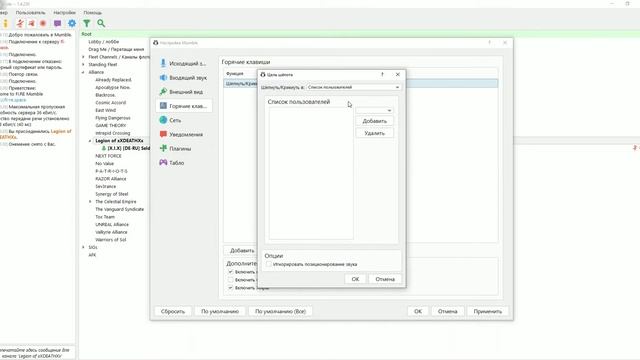Select the Горячие клавиши settings section
This screenshot has height=360, width=640.
(x=183, y=106)
